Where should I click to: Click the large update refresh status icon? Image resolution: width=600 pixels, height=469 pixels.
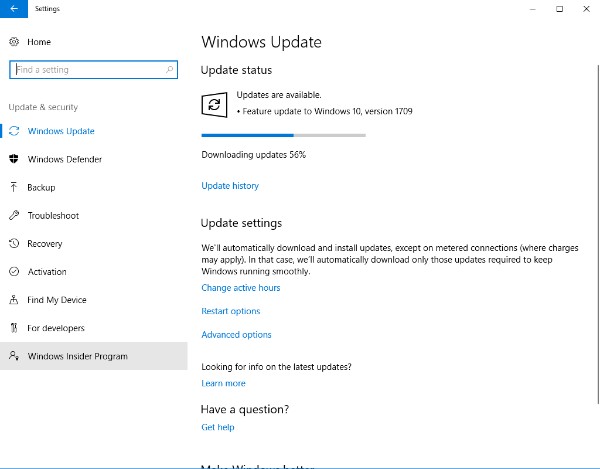pyautogui.click(x=214, y=104)
